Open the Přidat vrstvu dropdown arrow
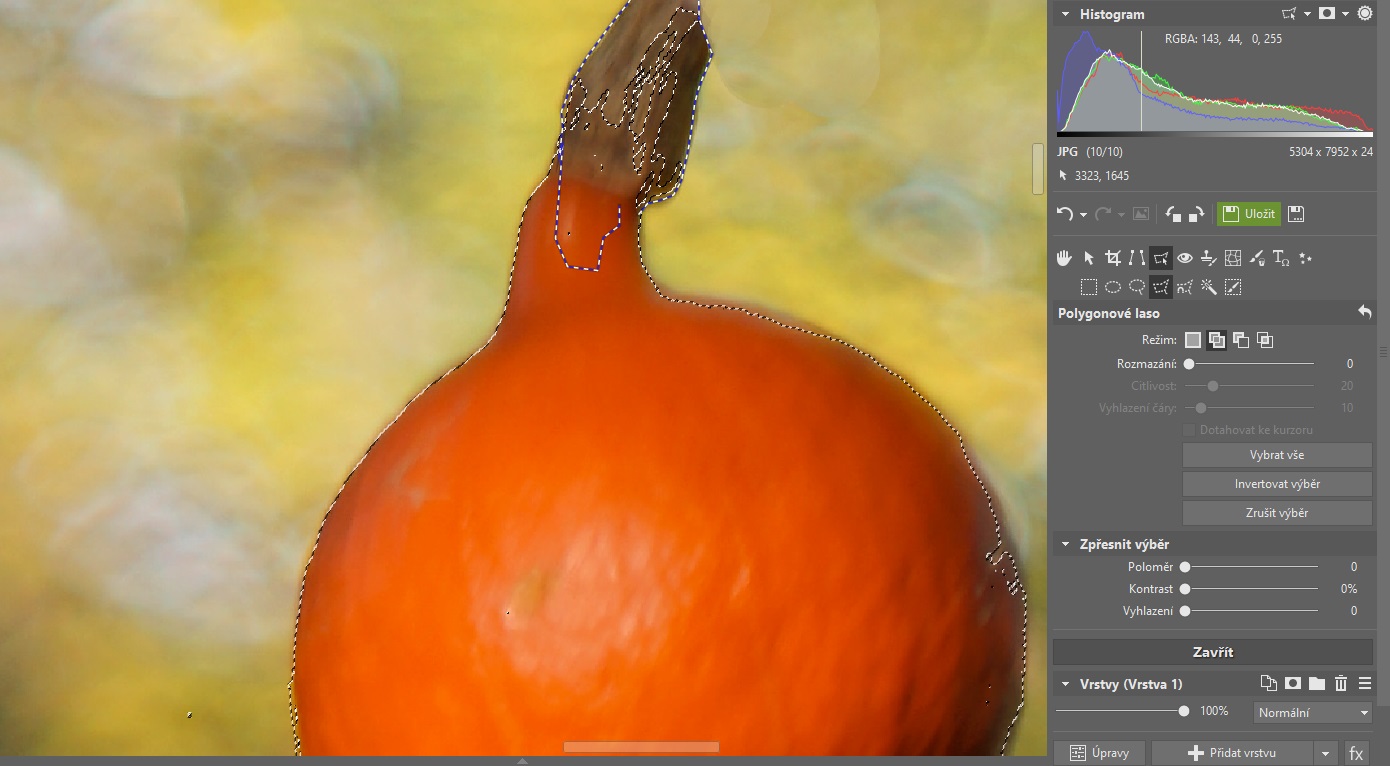Viewport: 1390px width, 766px height. coord(1325,754)
